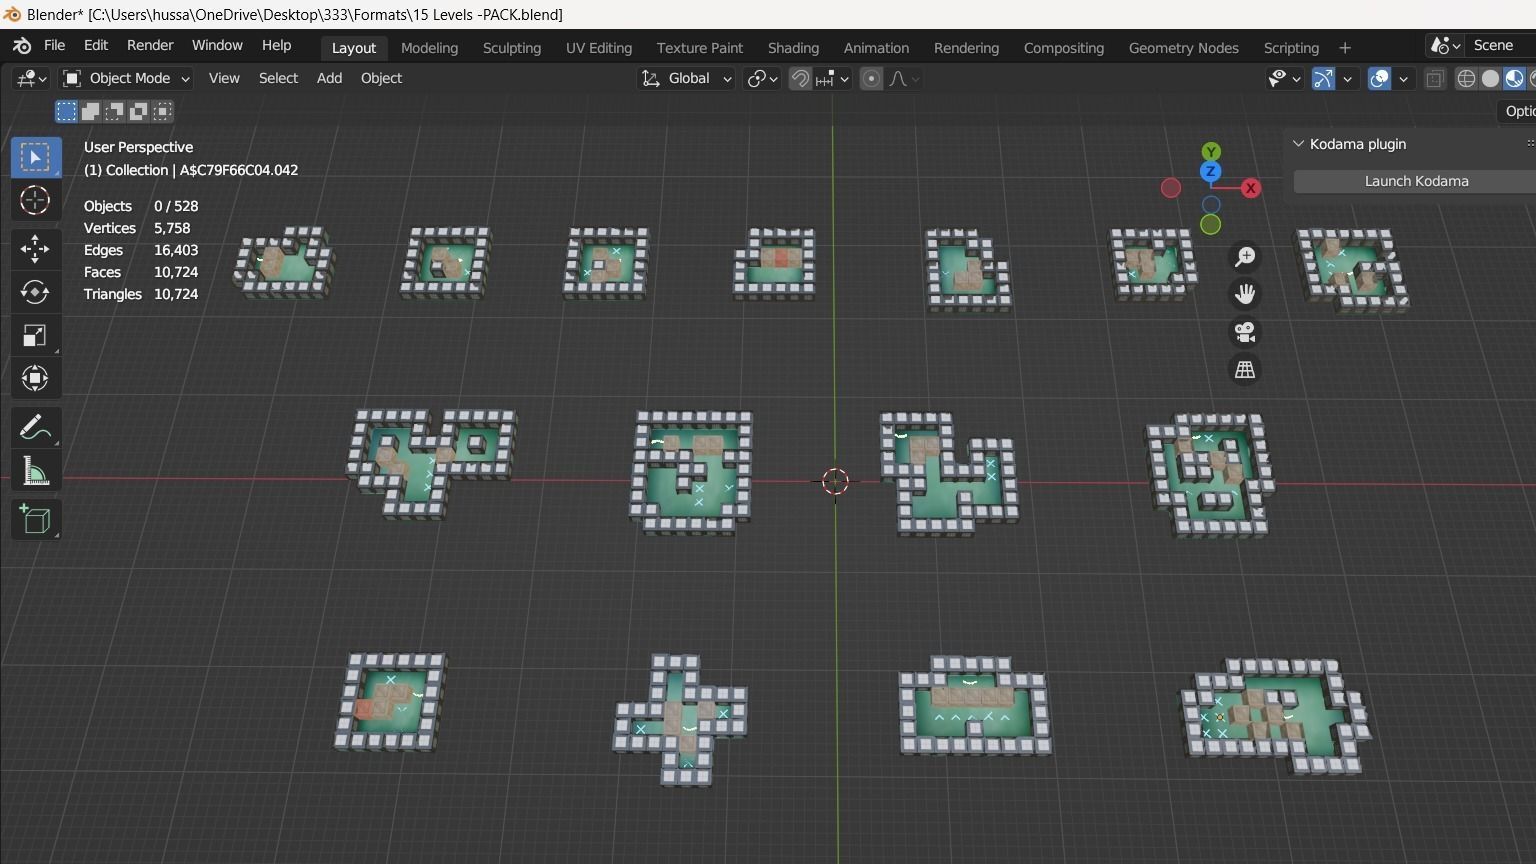Toggle viewport gizmos display
Image resolution: width=1536 pixels, height=864 pixels.
coord(1323,79)
